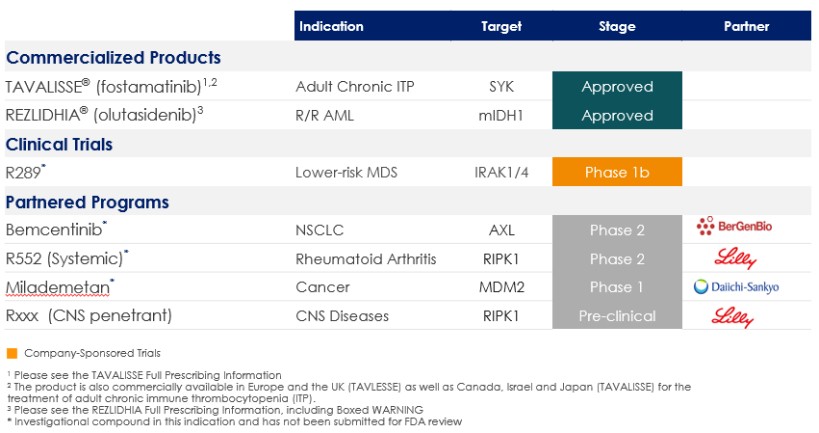Select the Stage column header

point(617,26)
